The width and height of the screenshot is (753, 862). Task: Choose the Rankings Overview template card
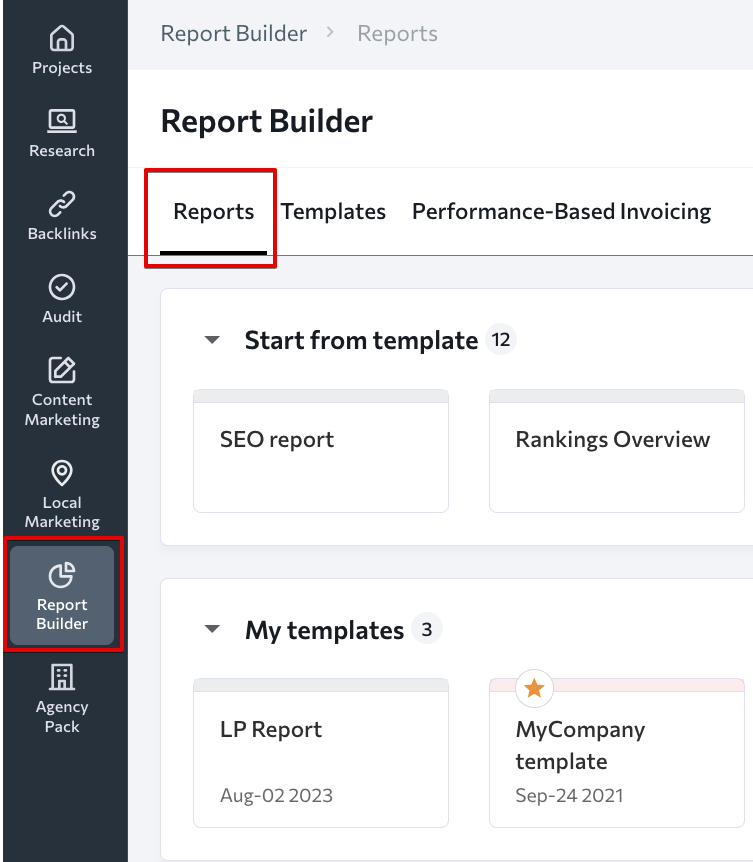coord(617,451)
